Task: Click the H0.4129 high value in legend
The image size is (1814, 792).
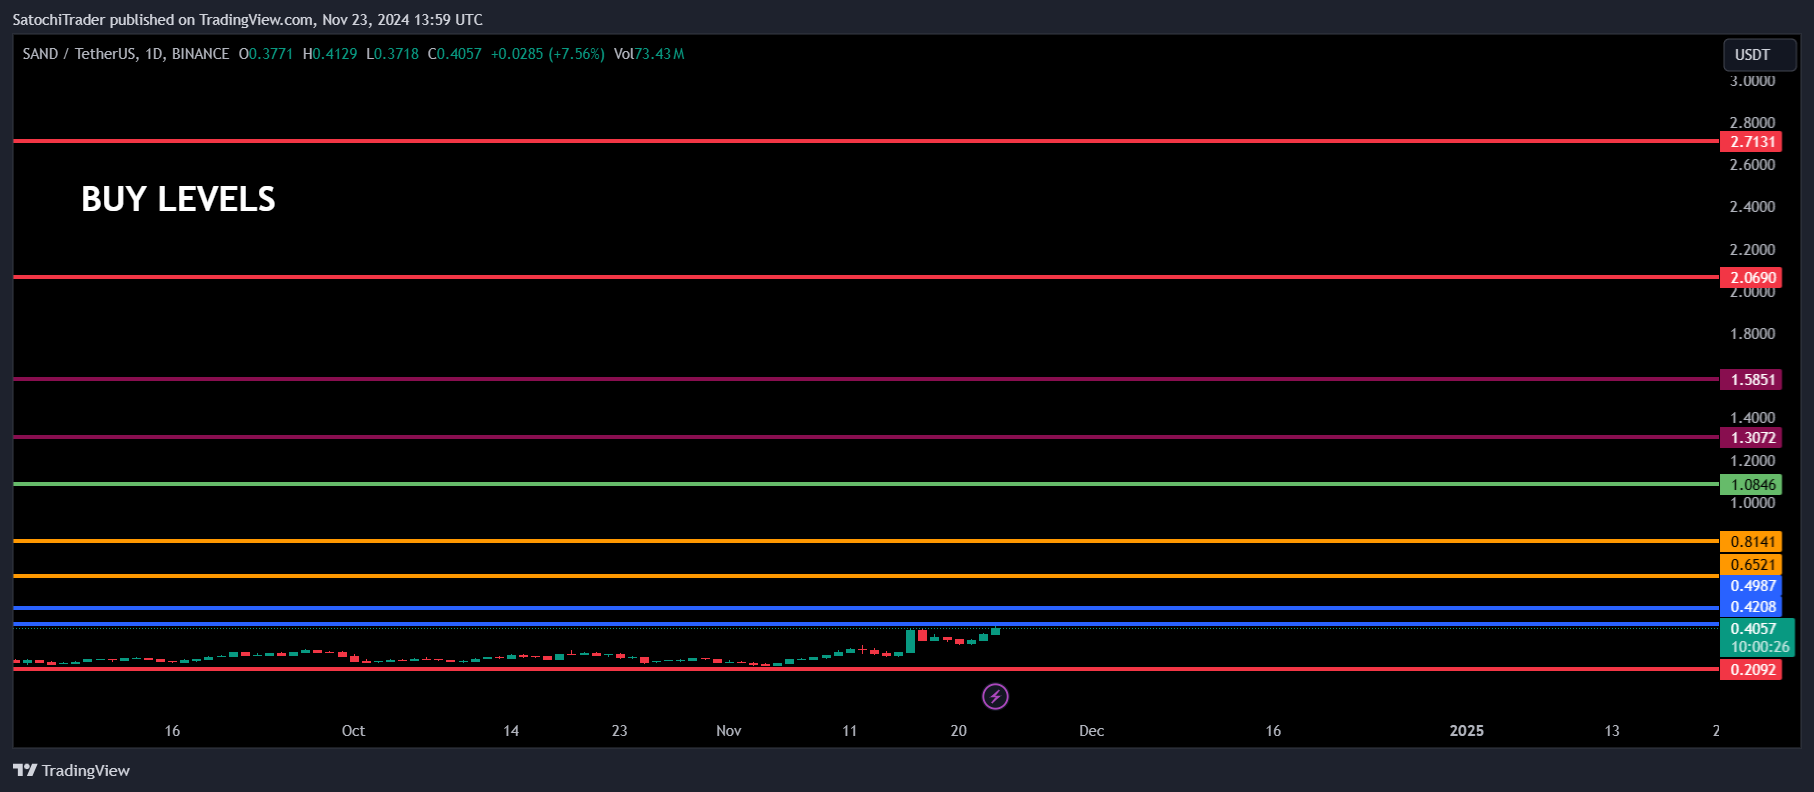Action: coord(330,54)
